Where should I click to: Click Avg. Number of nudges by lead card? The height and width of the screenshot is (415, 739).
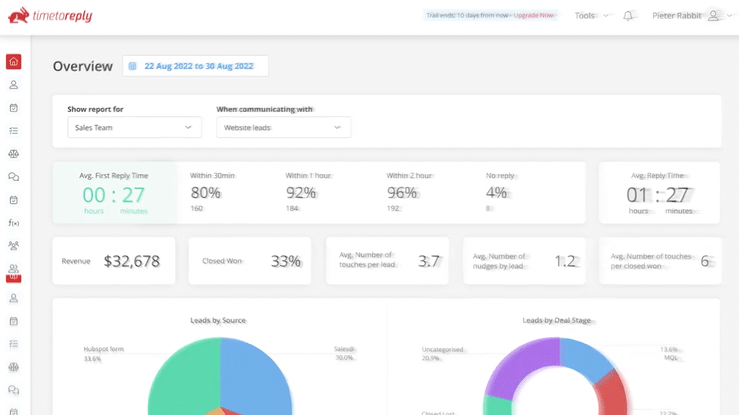coord(524,260)
